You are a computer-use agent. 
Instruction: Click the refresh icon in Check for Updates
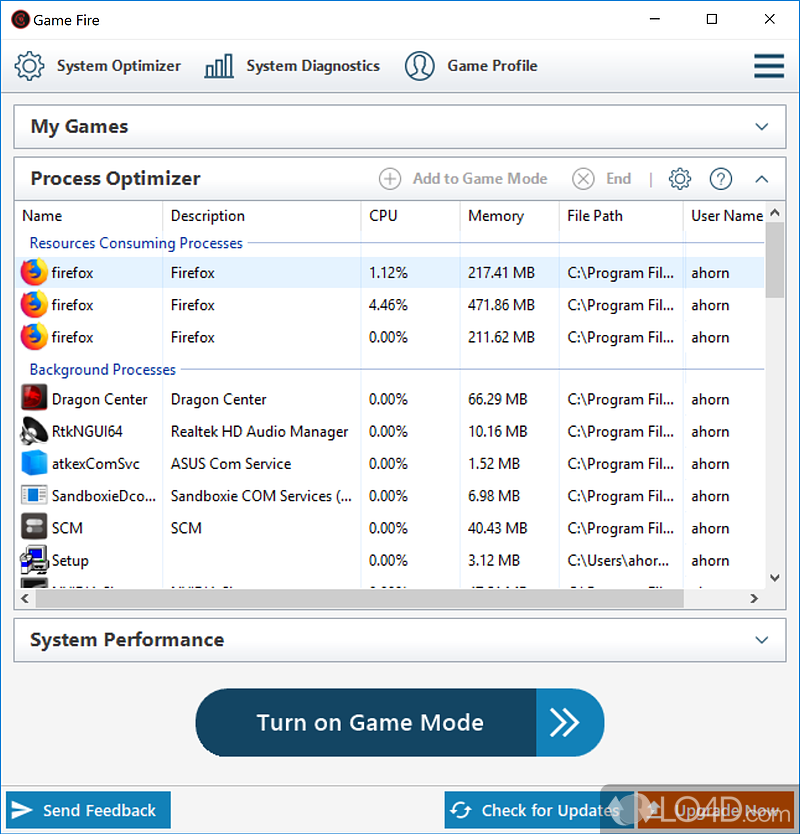click(x=461, y=810)
